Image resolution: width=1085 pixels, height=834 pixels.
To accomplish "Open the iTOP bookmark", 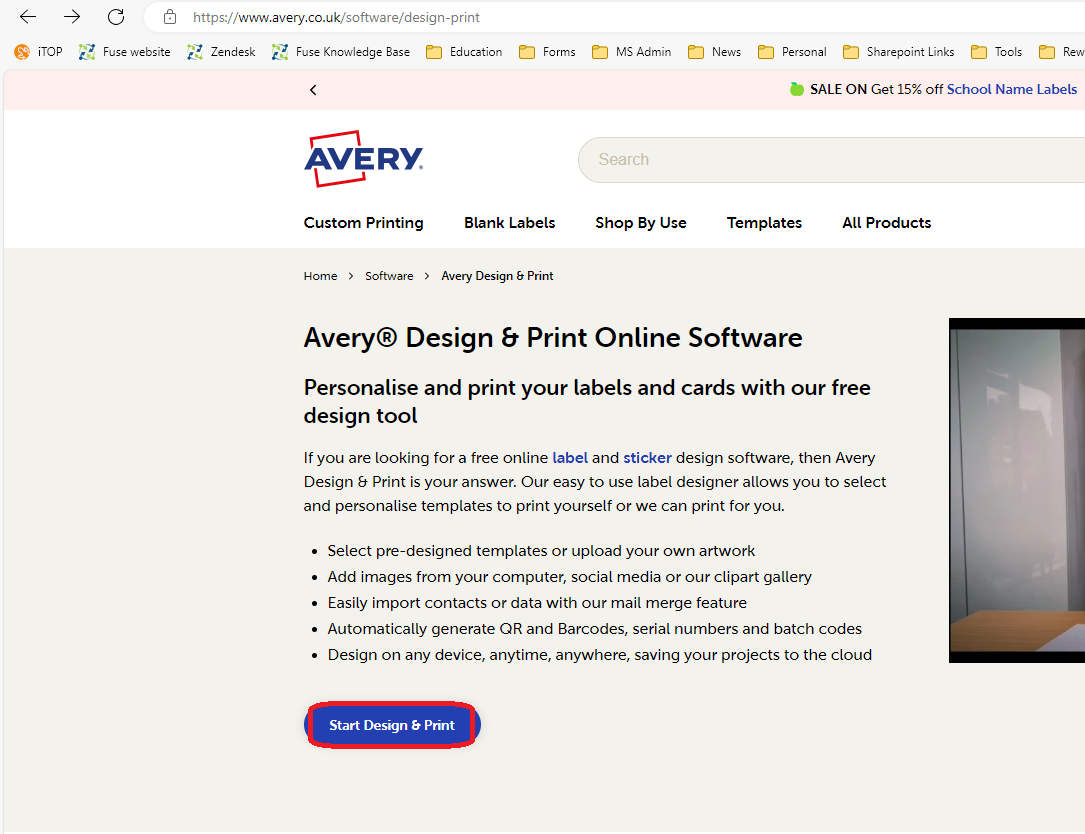I will (39, 52).
